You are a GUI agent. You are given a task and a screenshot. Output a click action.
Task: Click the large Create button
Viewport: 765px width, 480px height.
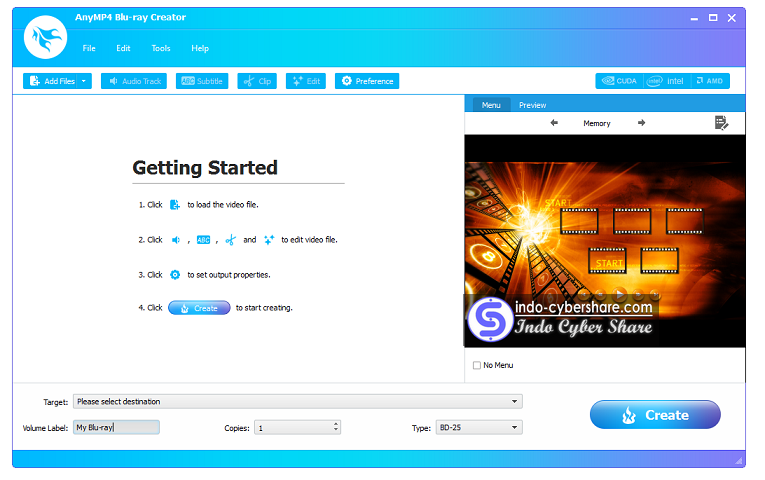[x=655, y=415]
